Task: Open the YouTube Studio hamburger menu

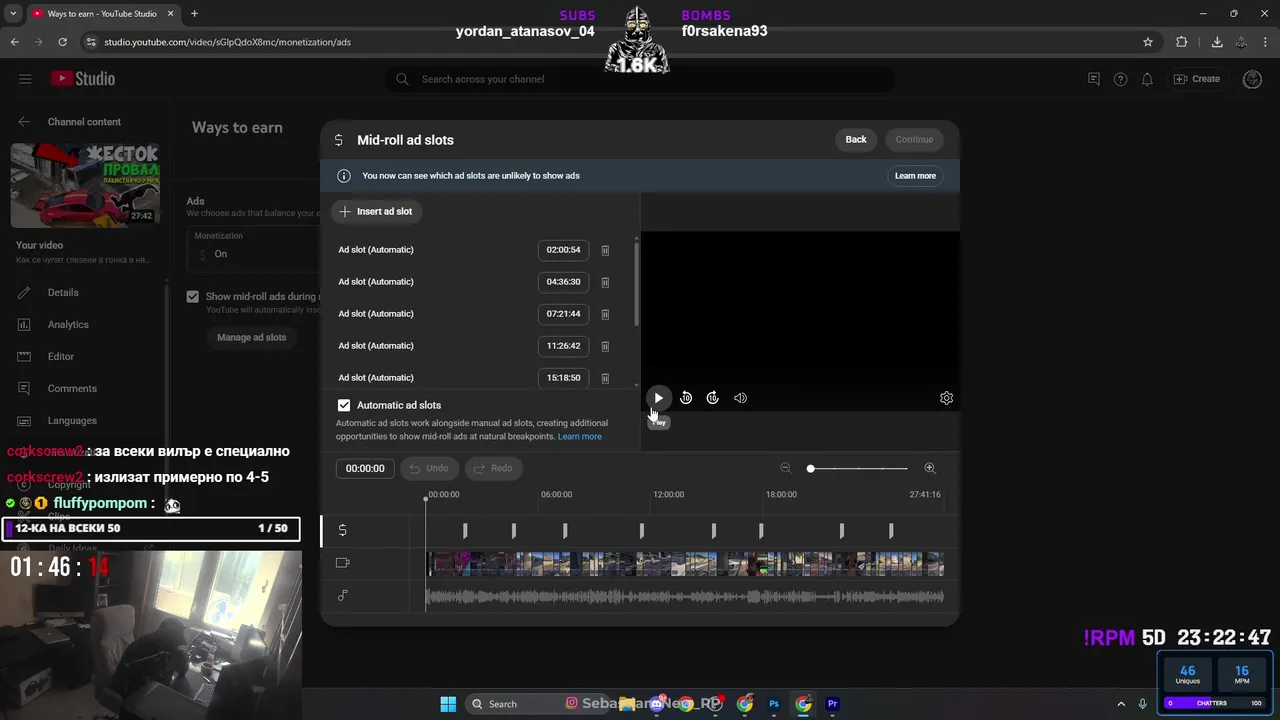Action: click(25, 79)
